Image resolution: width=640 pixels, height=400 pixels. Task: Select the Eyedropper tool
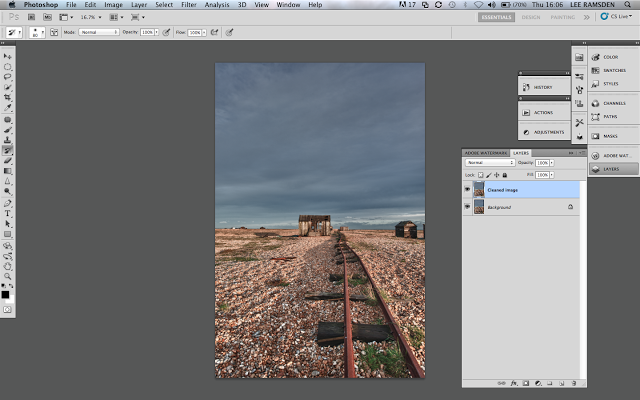(7, 107)
